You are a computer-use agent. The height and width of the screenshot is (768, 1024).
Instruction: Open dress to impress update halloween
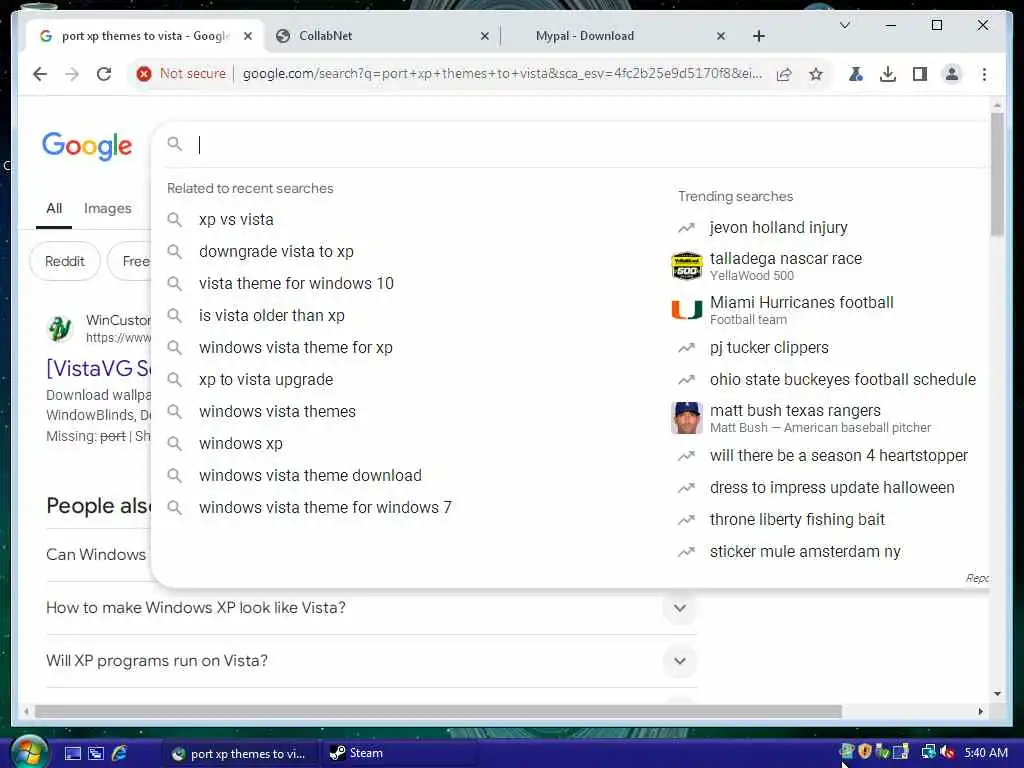point(832,488)
